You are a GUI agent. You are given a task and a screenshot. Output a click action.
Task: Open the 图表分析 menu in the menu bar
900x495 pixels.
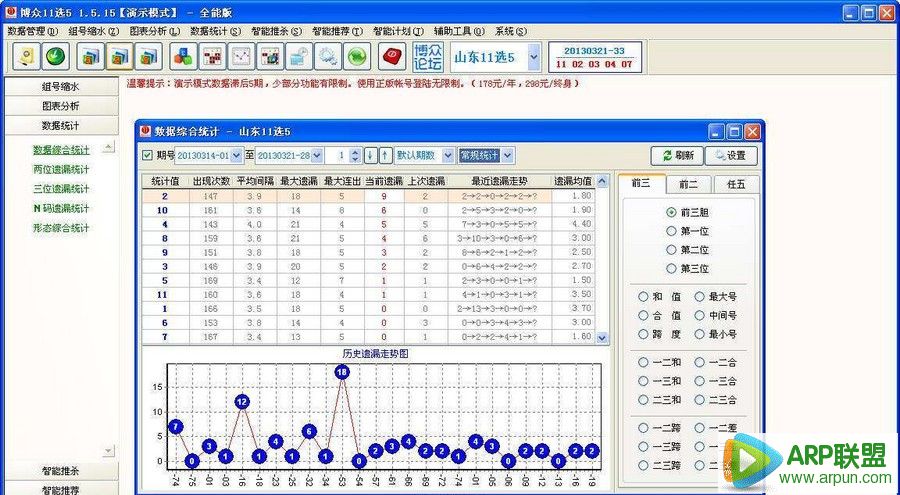point(154,31)
